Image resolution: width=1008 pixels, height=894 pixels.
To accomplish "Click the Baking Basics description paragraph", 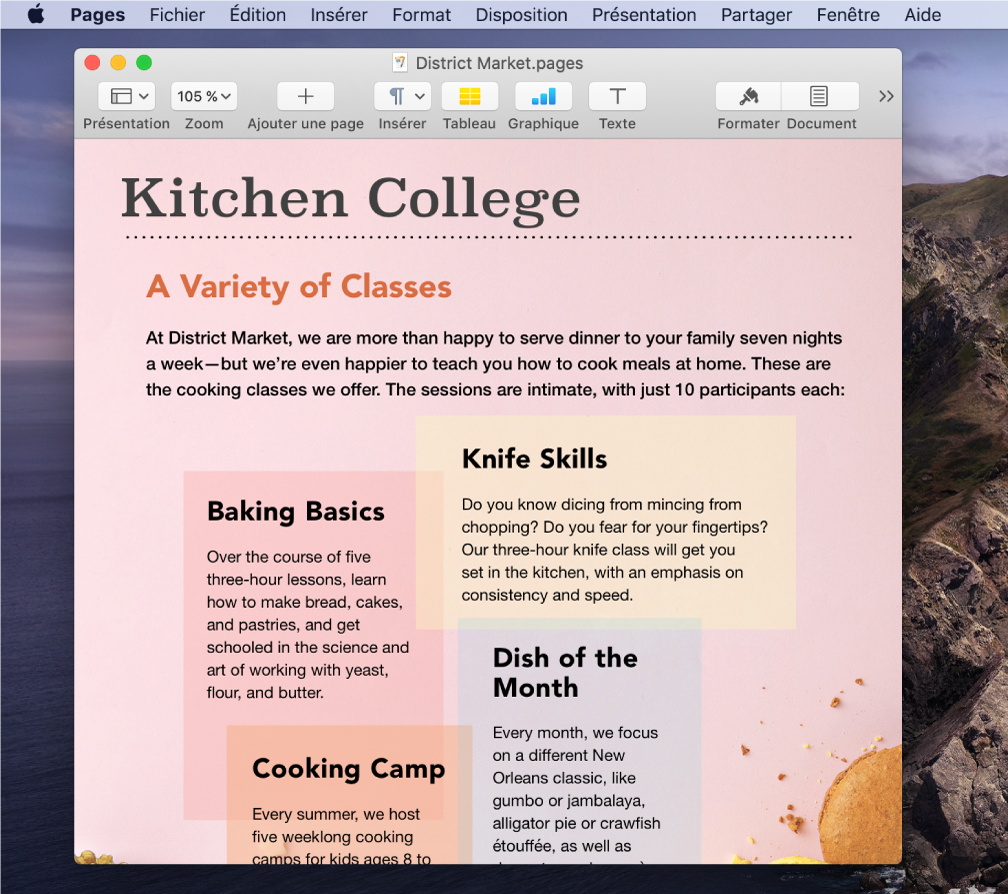I will coord(308,625).
